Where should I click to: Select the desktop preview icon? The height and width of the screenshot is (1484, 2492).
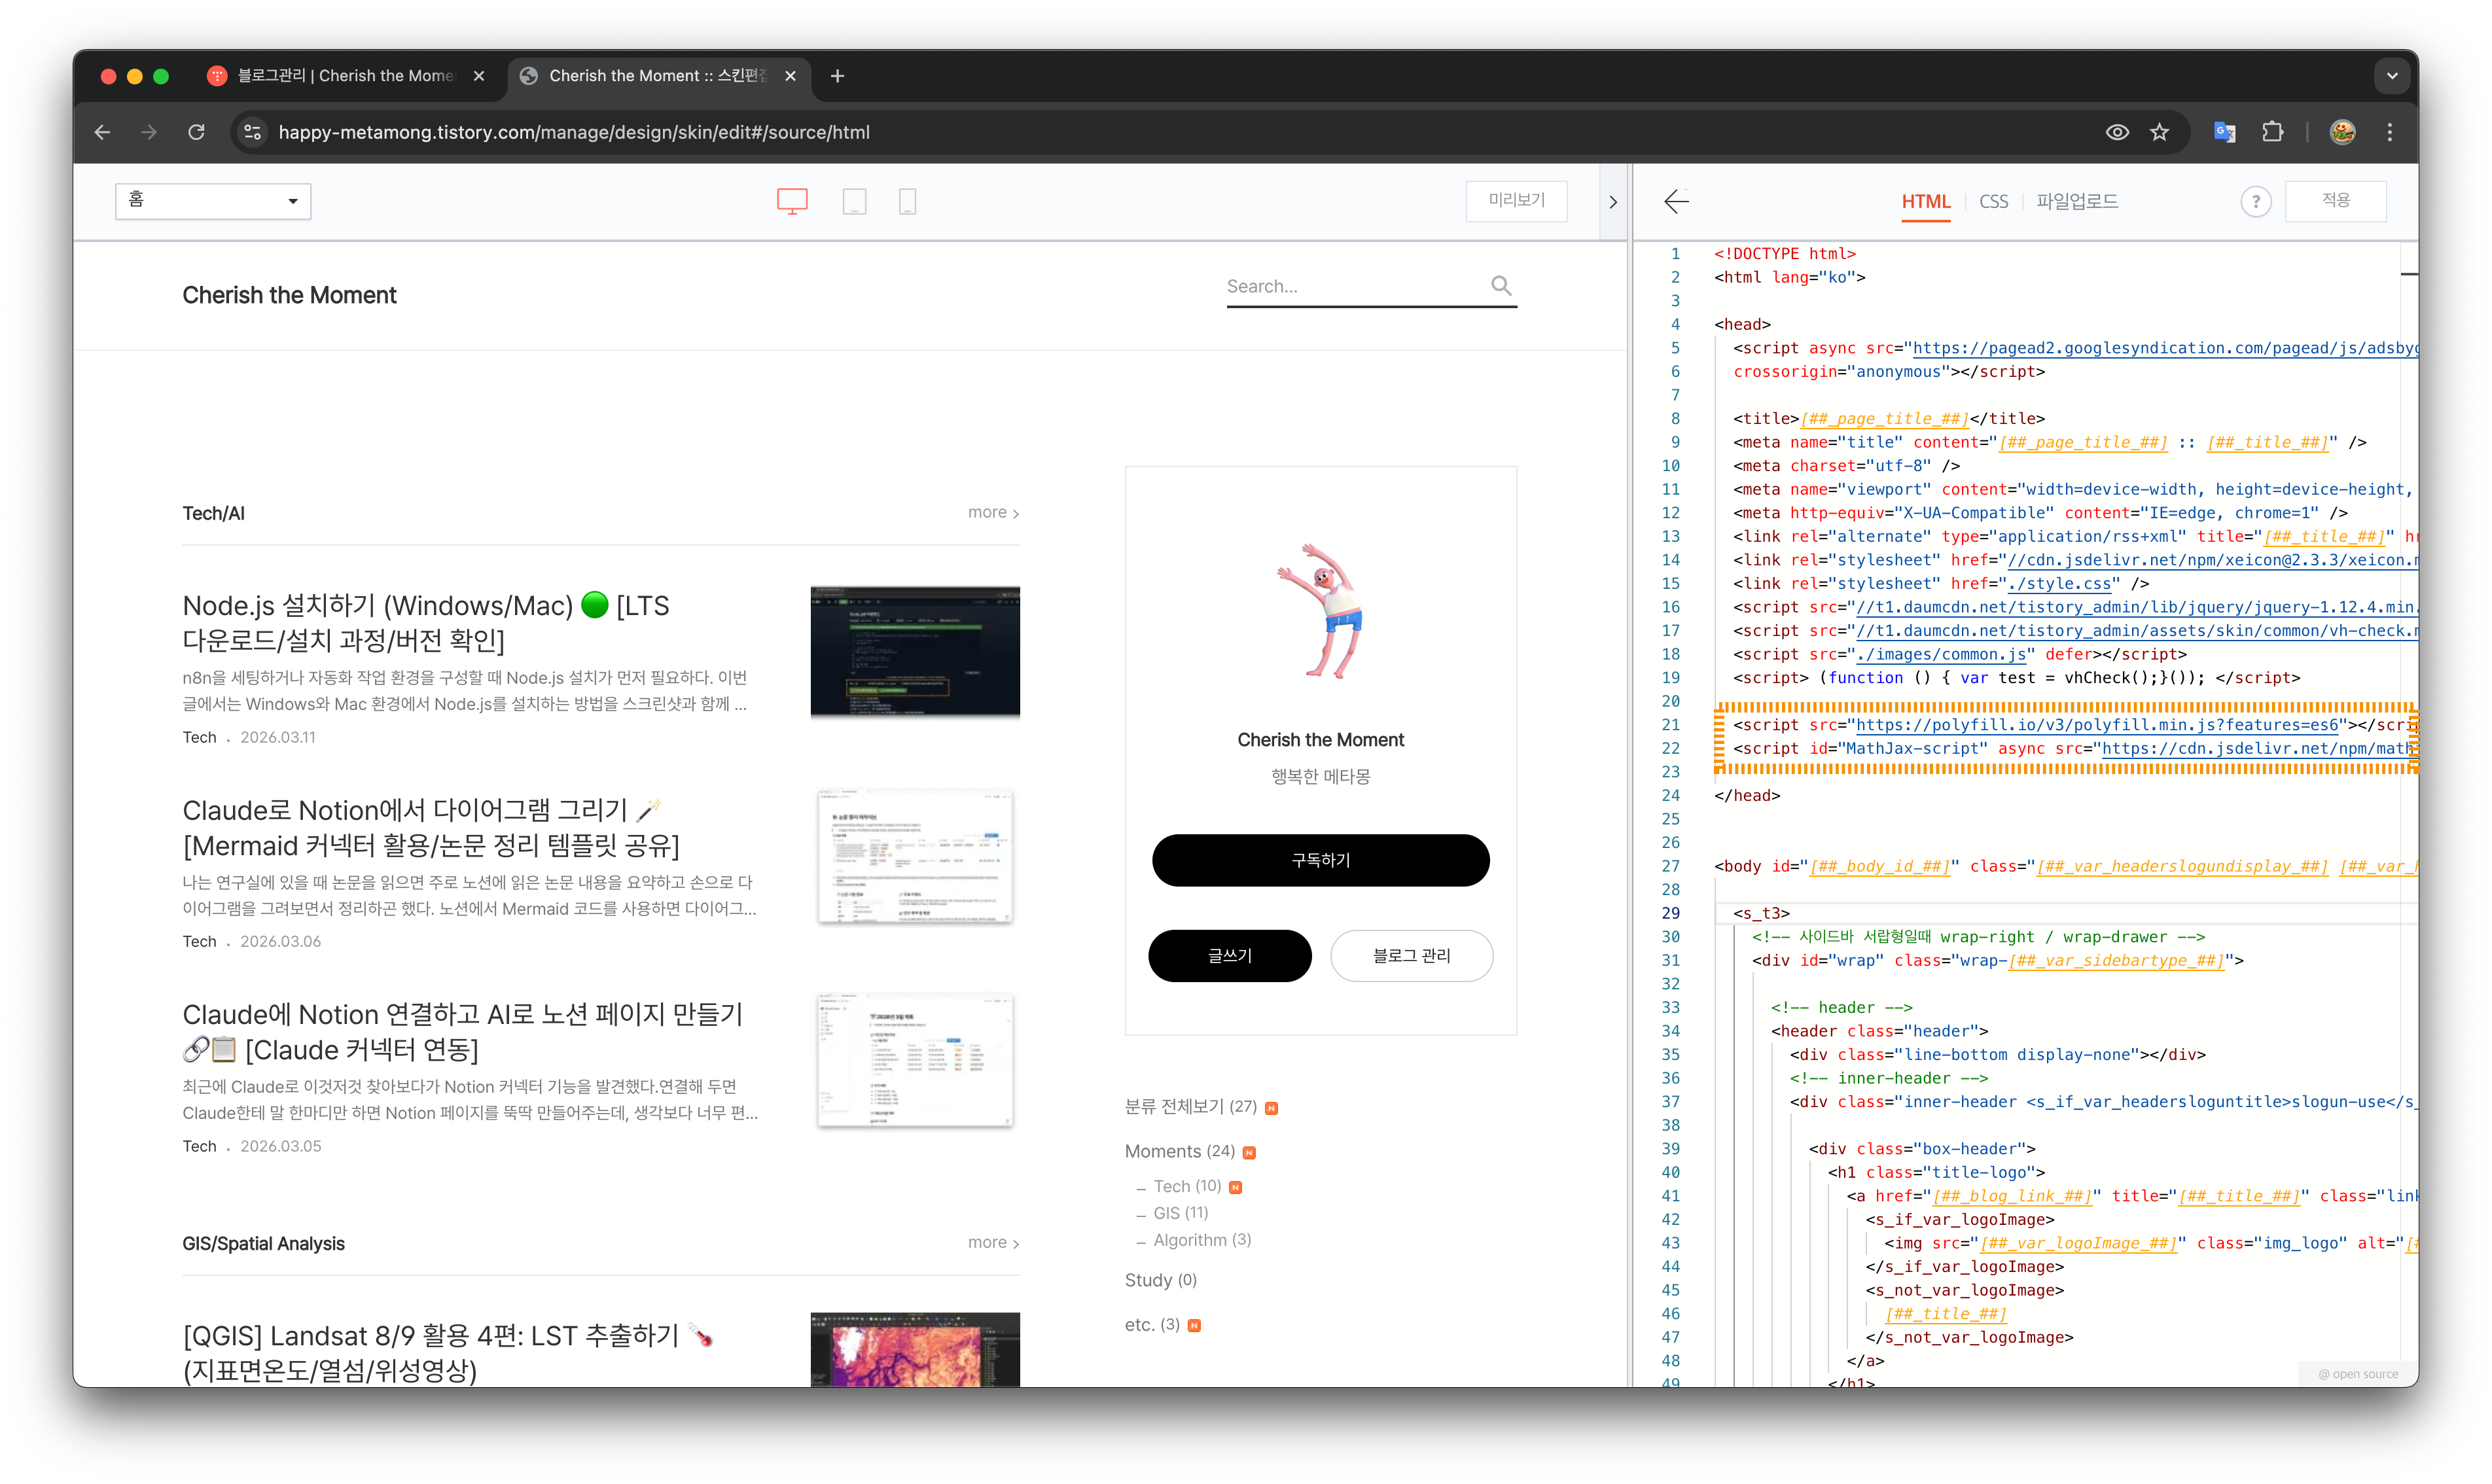[792, 200]
